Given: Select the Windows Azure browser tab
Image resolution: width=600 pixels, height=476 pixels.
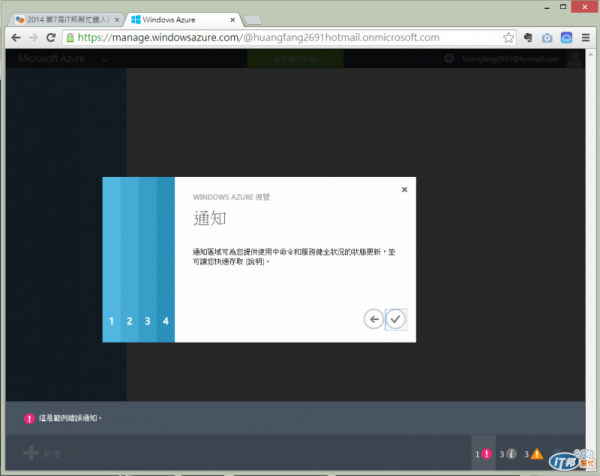Looking at the screenshot, I should click(x=180, y=20).
